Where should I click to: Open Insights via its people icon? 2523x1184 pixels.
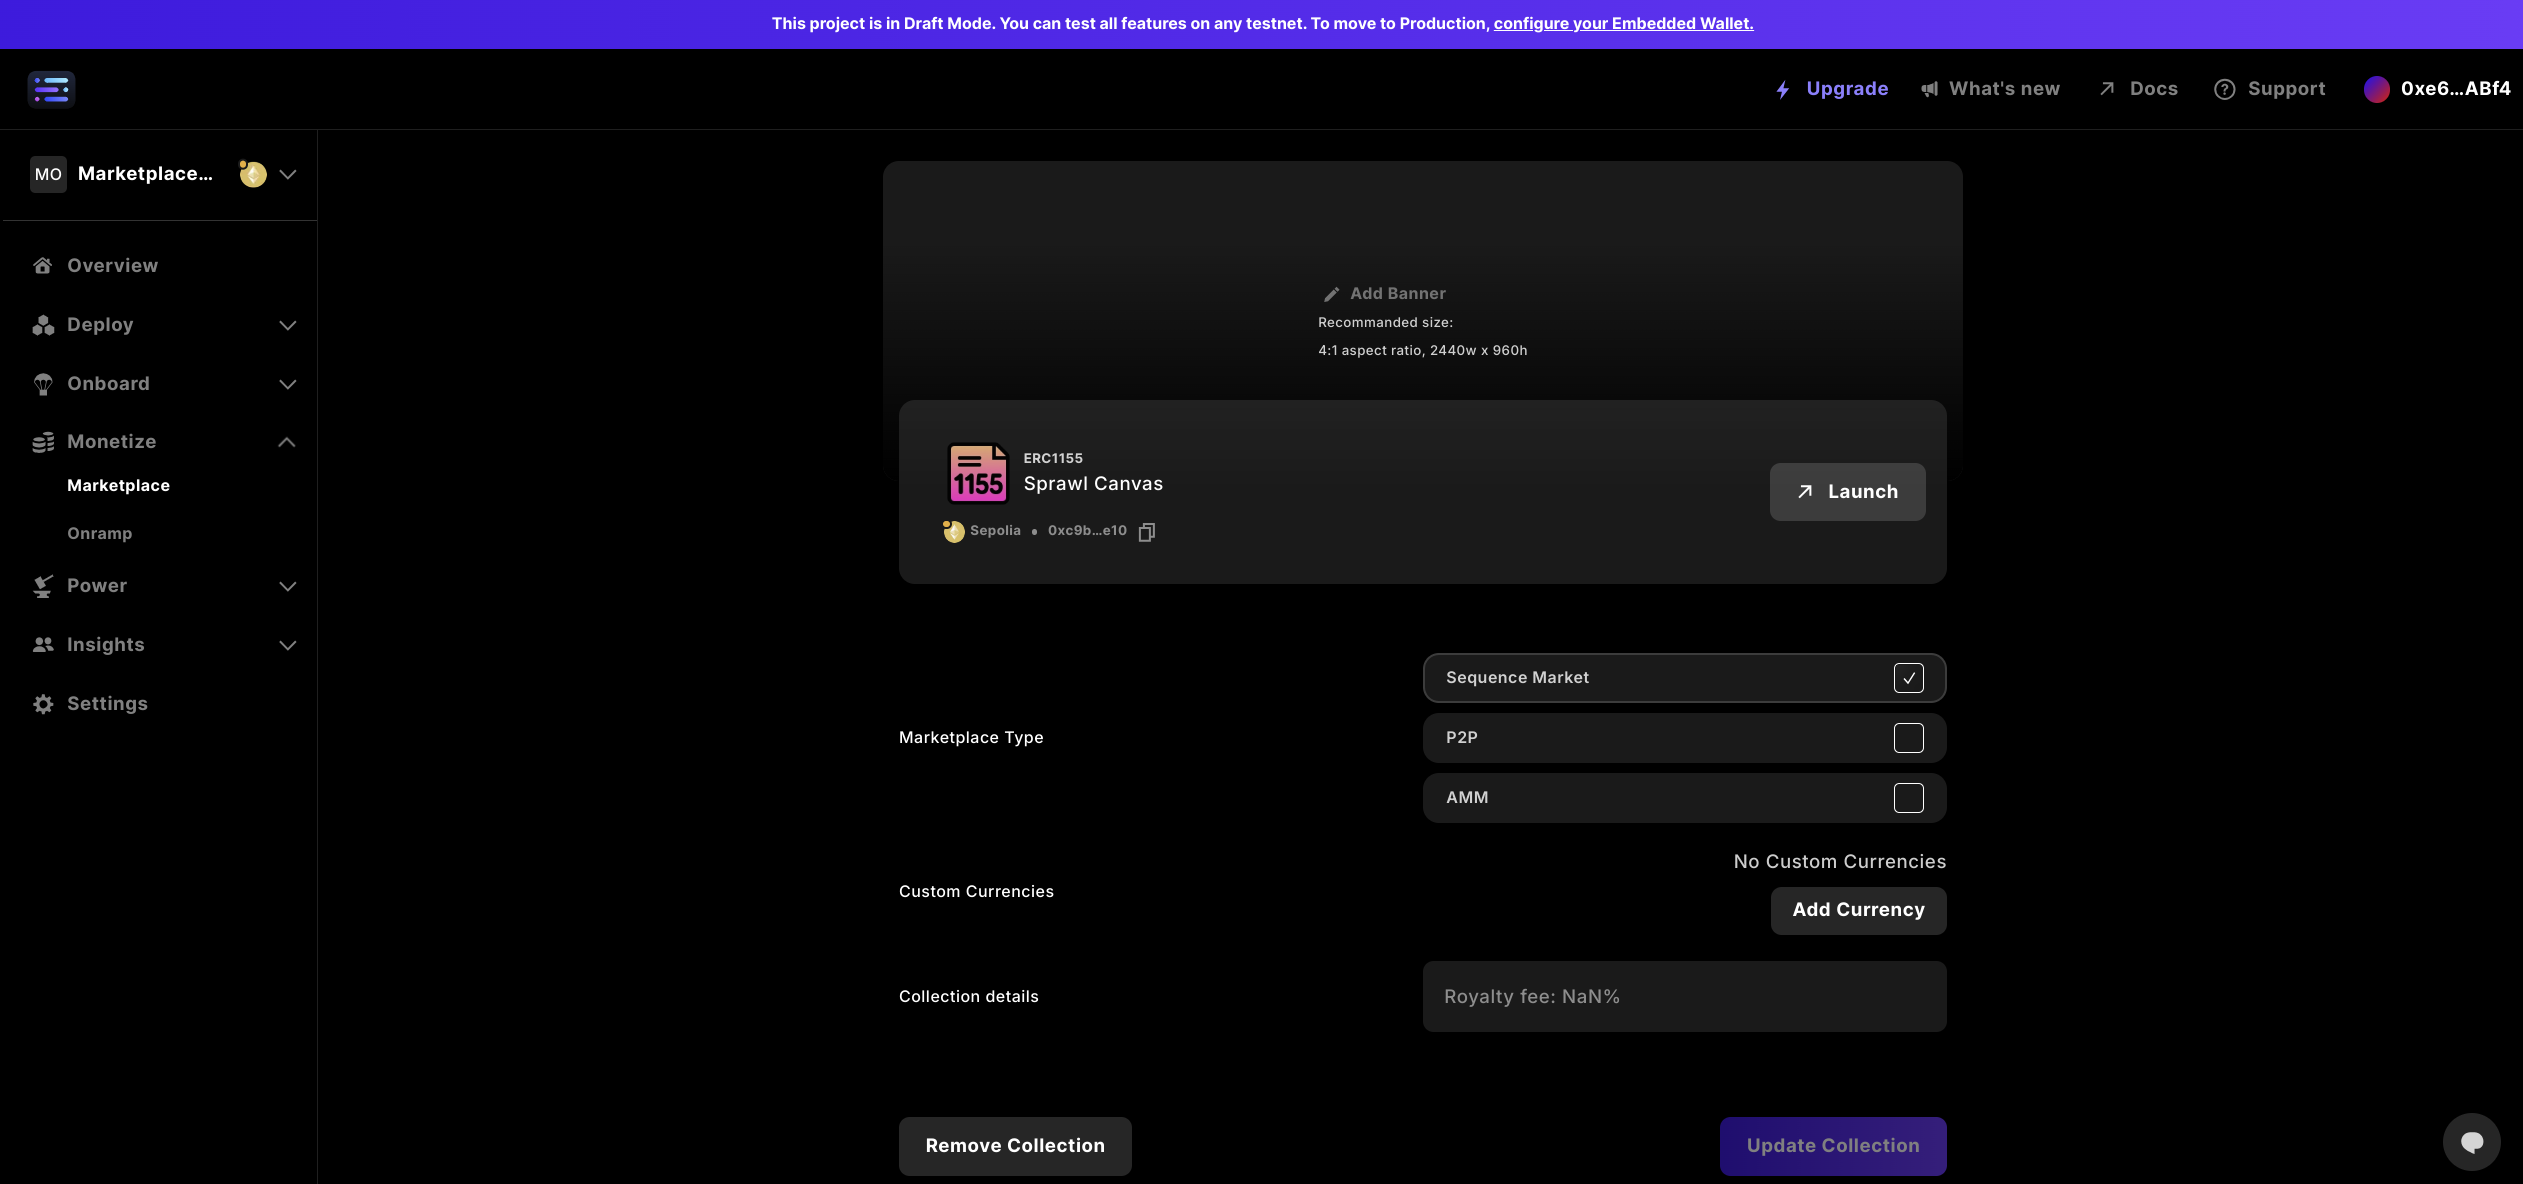43,645
